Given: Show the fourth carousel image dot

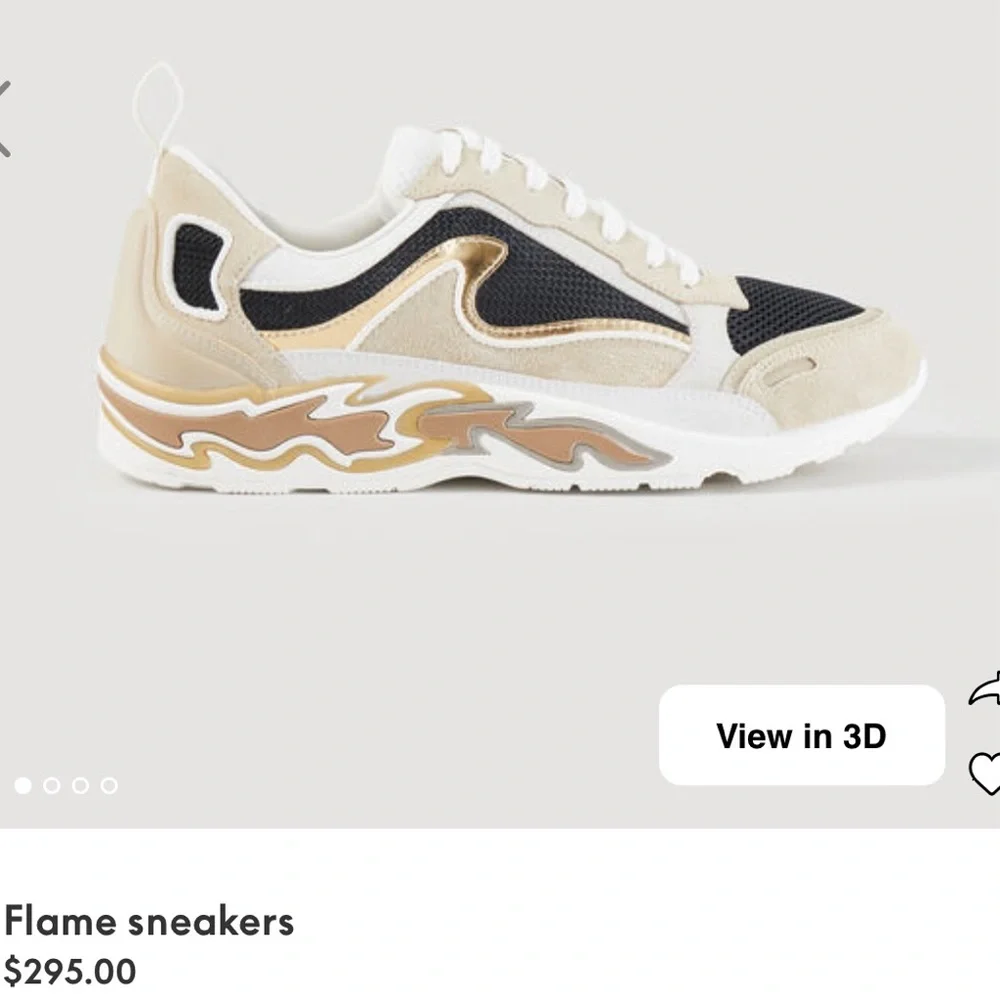Looking at the screenshot, I should tap(109, 785).
